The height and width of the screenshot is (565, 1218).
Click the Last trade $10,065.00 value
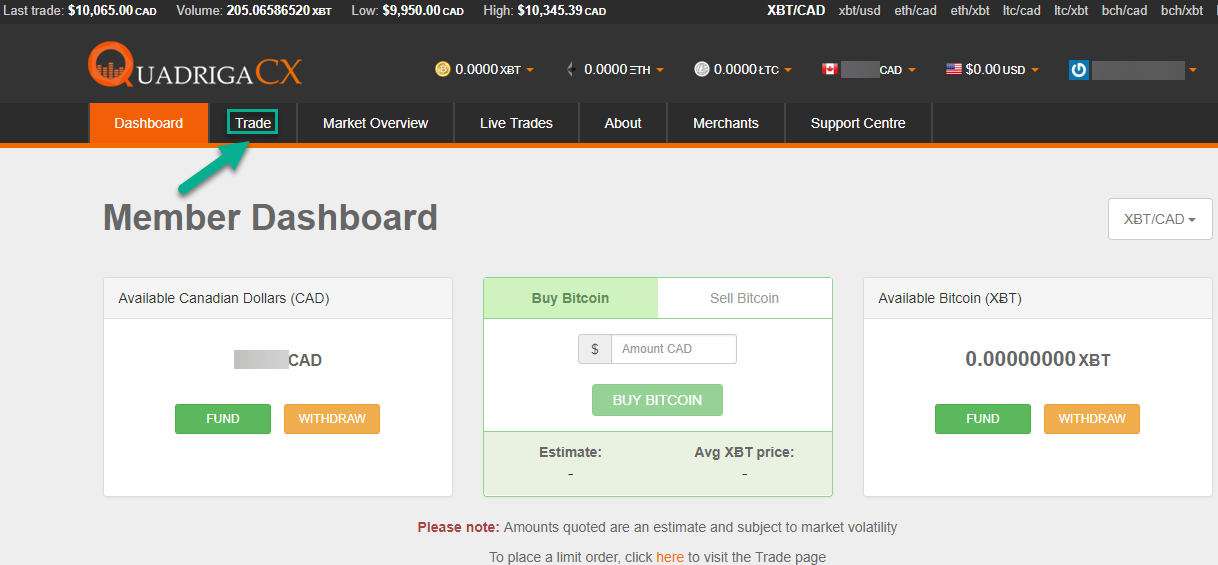click(112, 10)
